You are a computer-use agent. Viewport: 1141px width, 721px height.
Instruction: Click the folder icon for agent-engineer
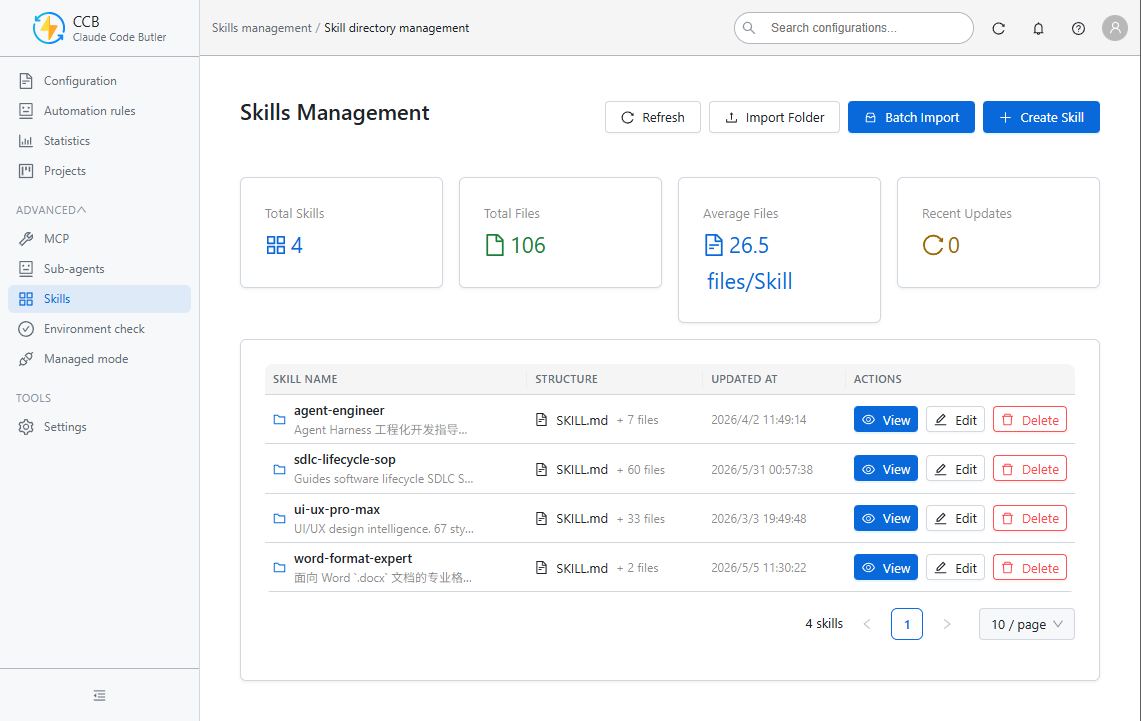click(x=279, y=420)
